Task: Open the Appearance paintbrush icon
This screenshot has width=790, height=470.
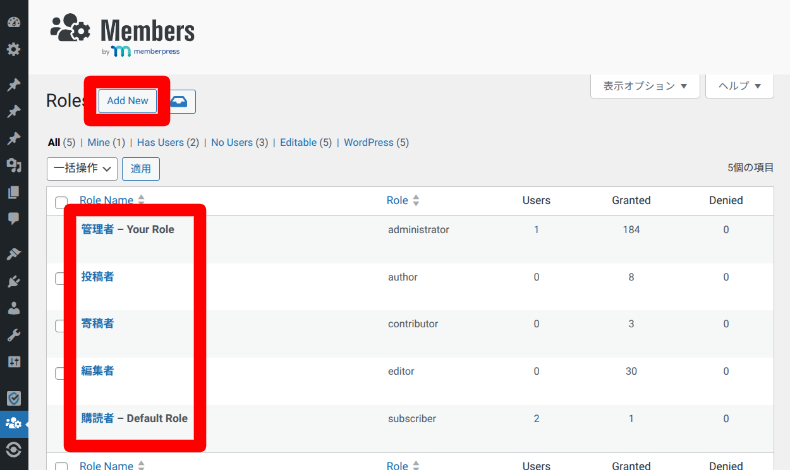Action: tap(14, 254)
